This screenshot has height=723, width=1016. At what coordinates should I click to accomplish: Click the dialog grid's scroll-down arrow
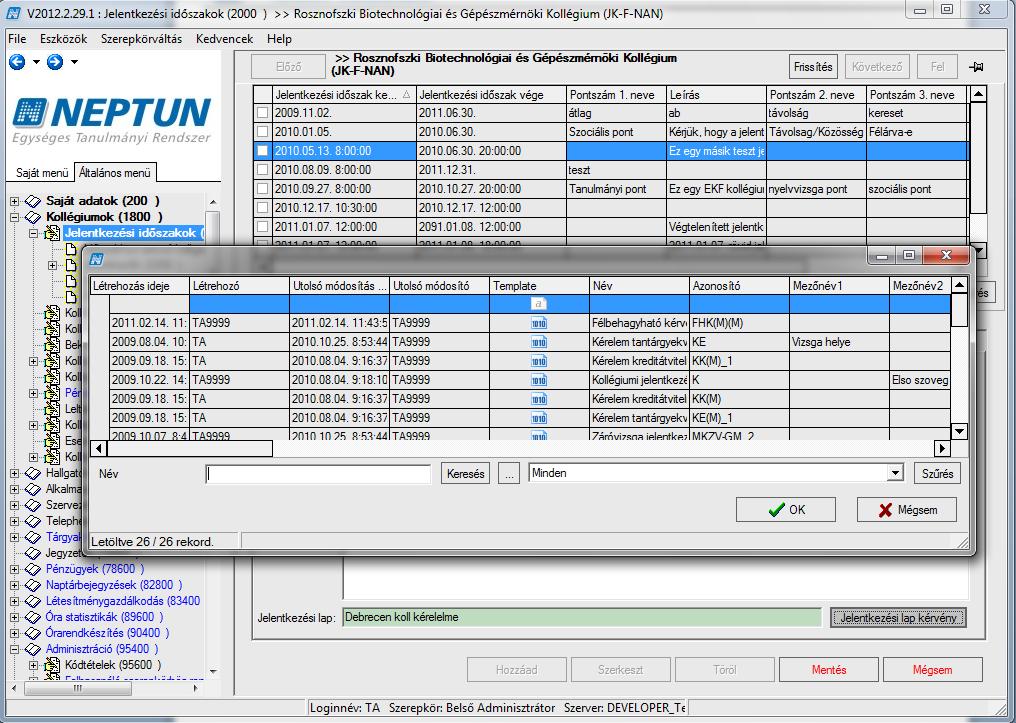(x=960, y=431)
